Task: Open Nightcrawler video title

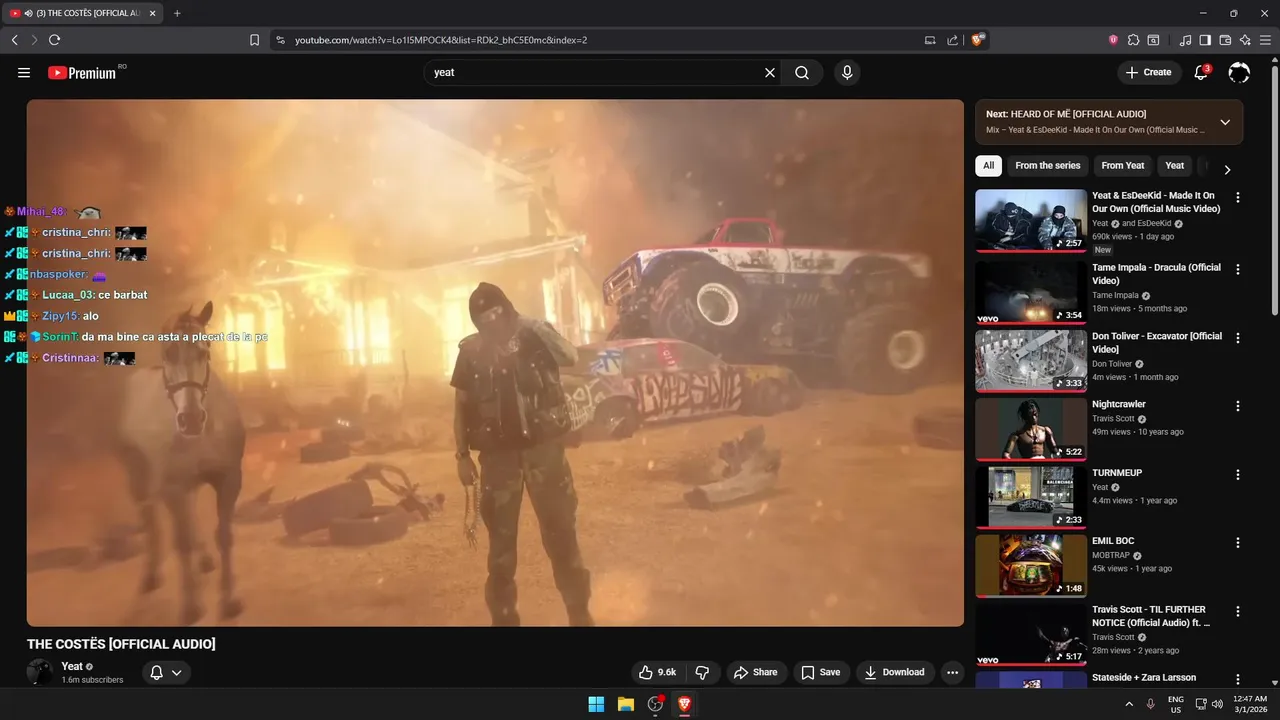Action: 1119,405
